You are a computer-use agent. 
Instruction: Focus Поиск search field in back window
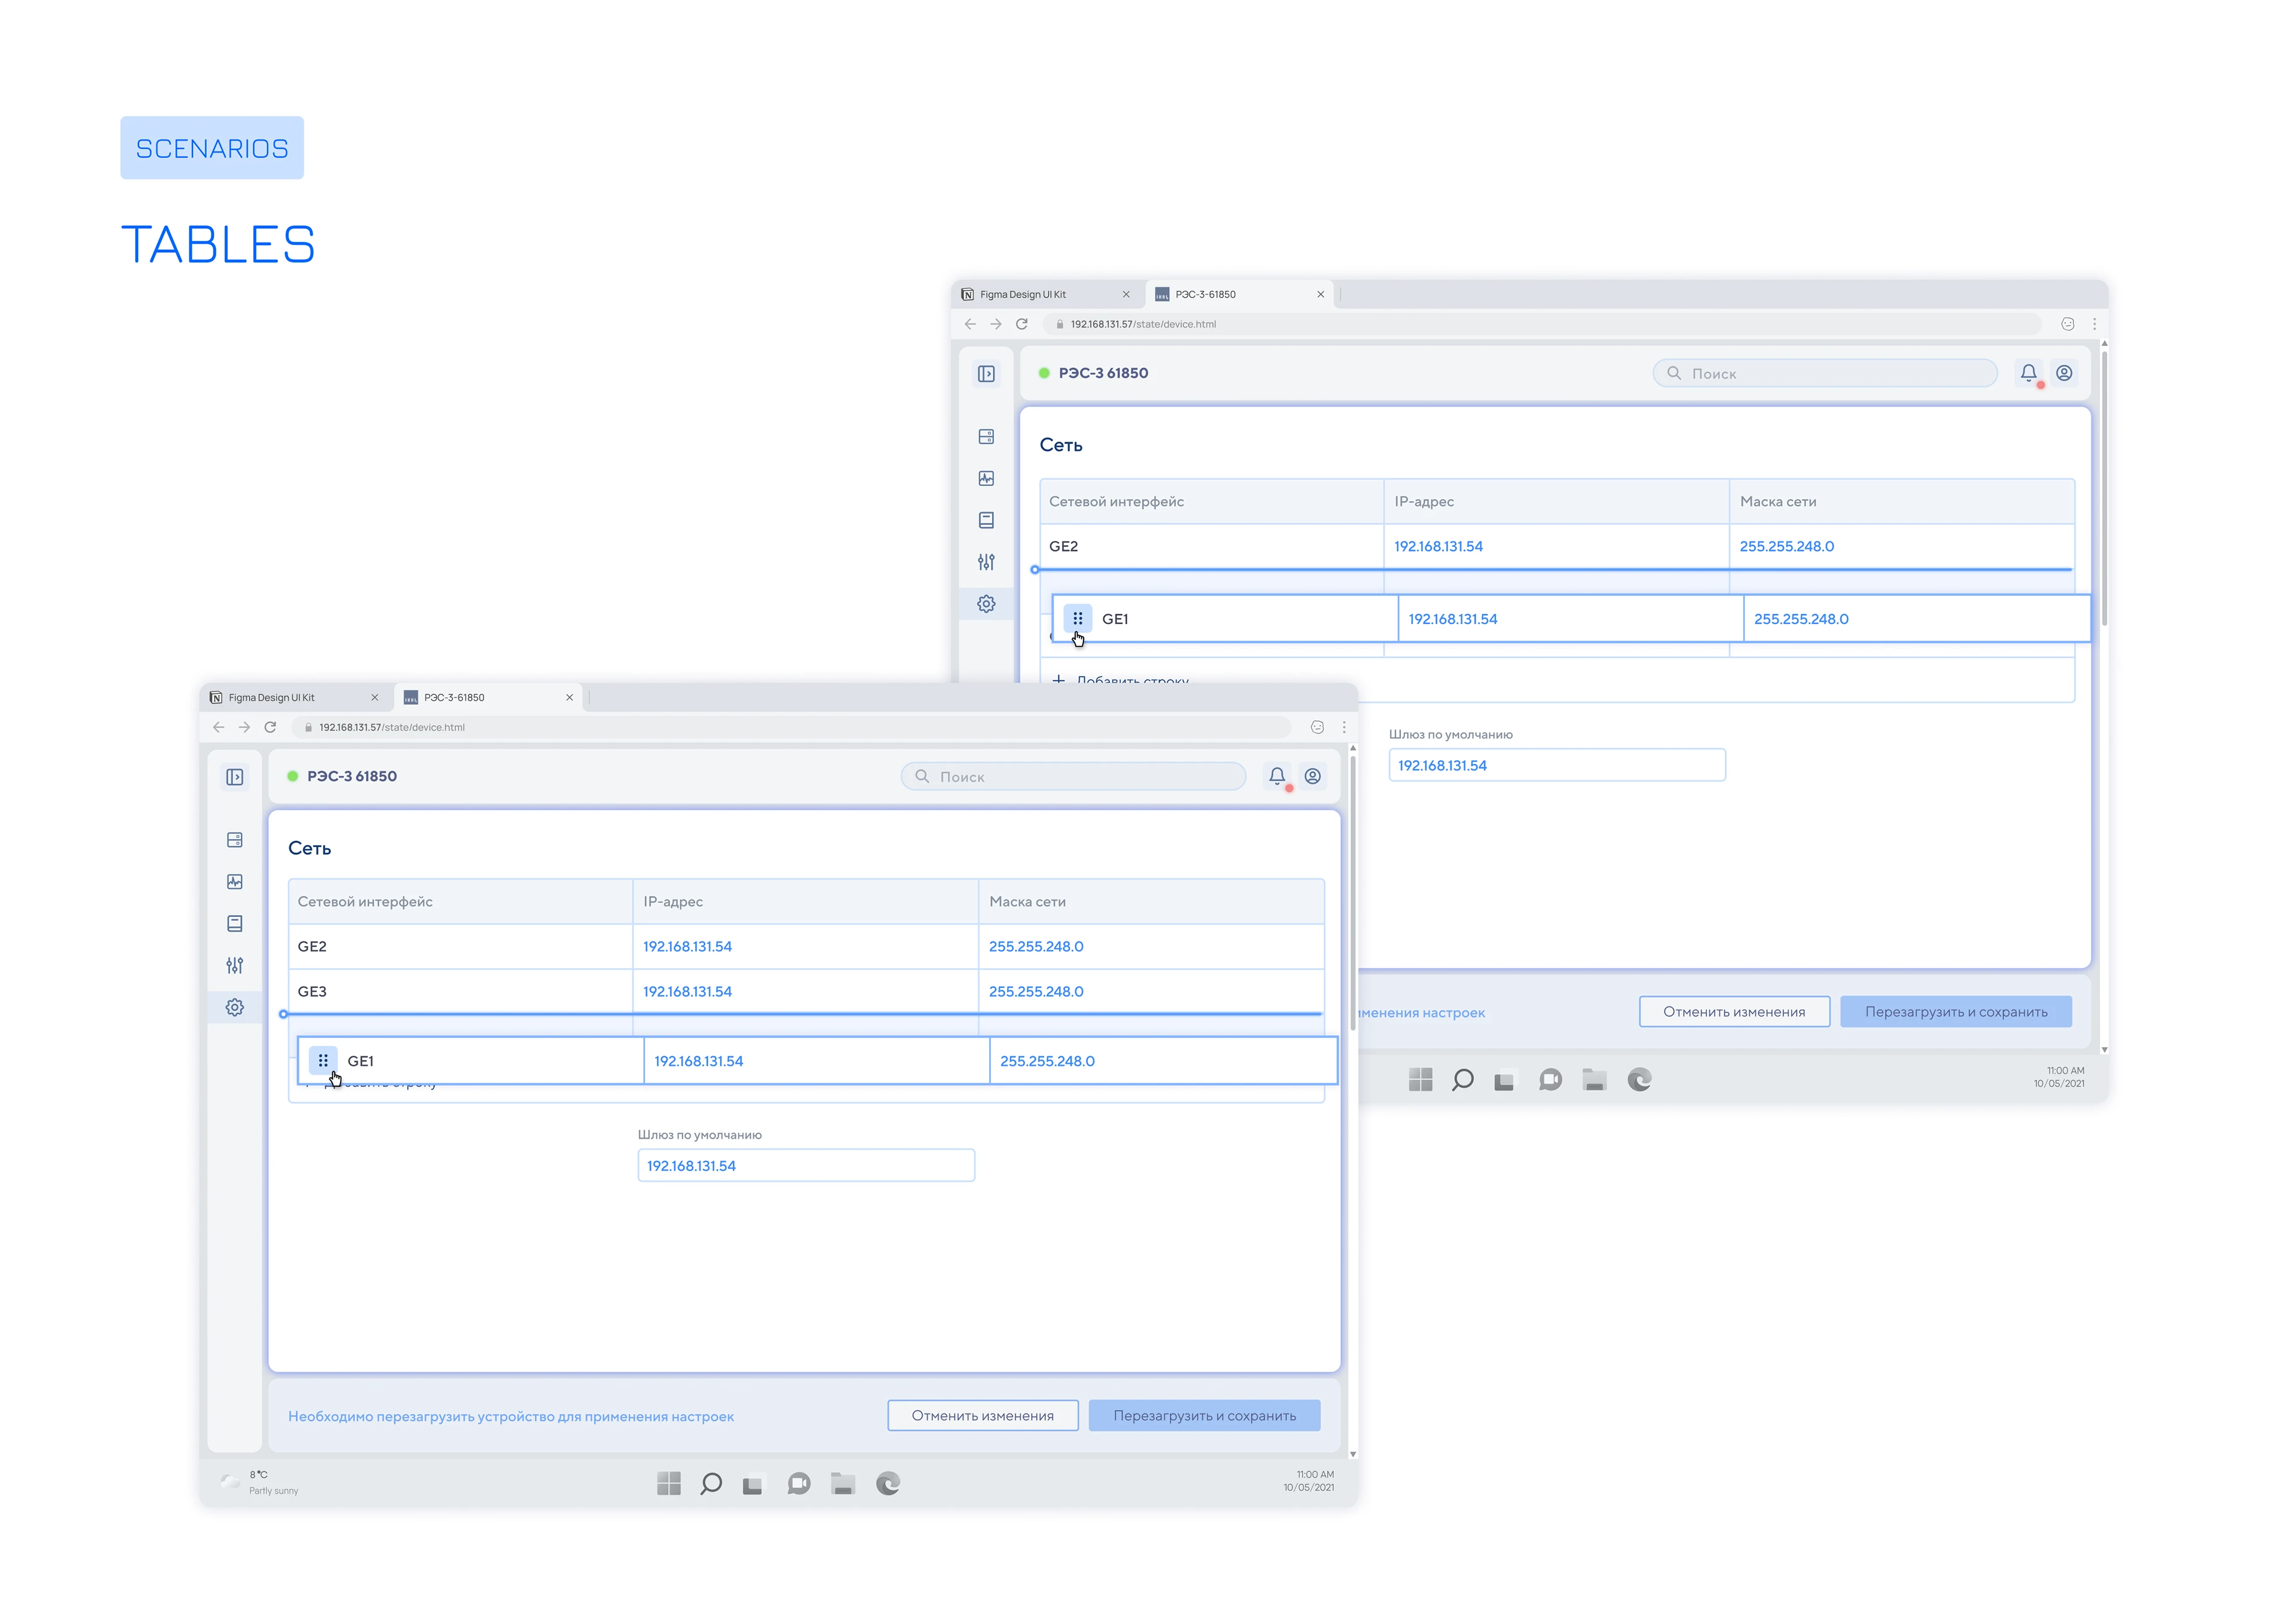pos(1825,374)
